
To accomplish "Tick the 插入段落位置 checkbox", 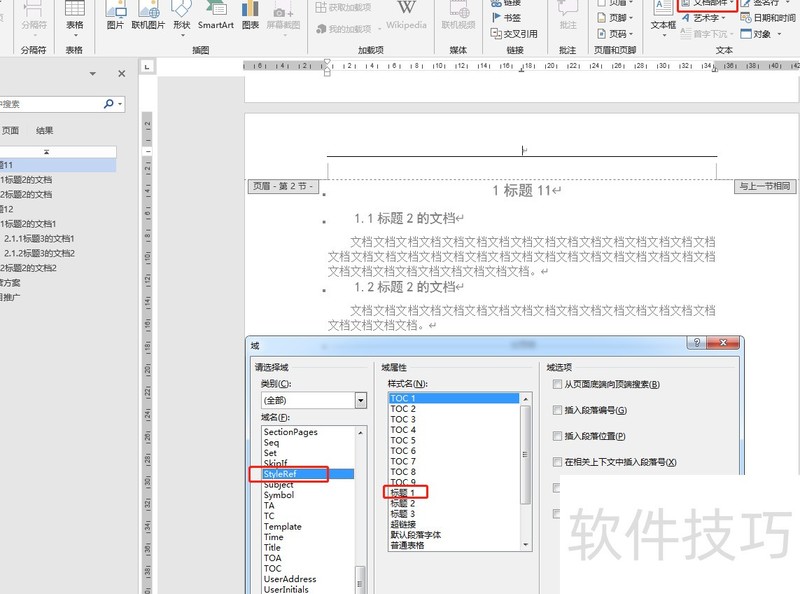I will [557, 436].
